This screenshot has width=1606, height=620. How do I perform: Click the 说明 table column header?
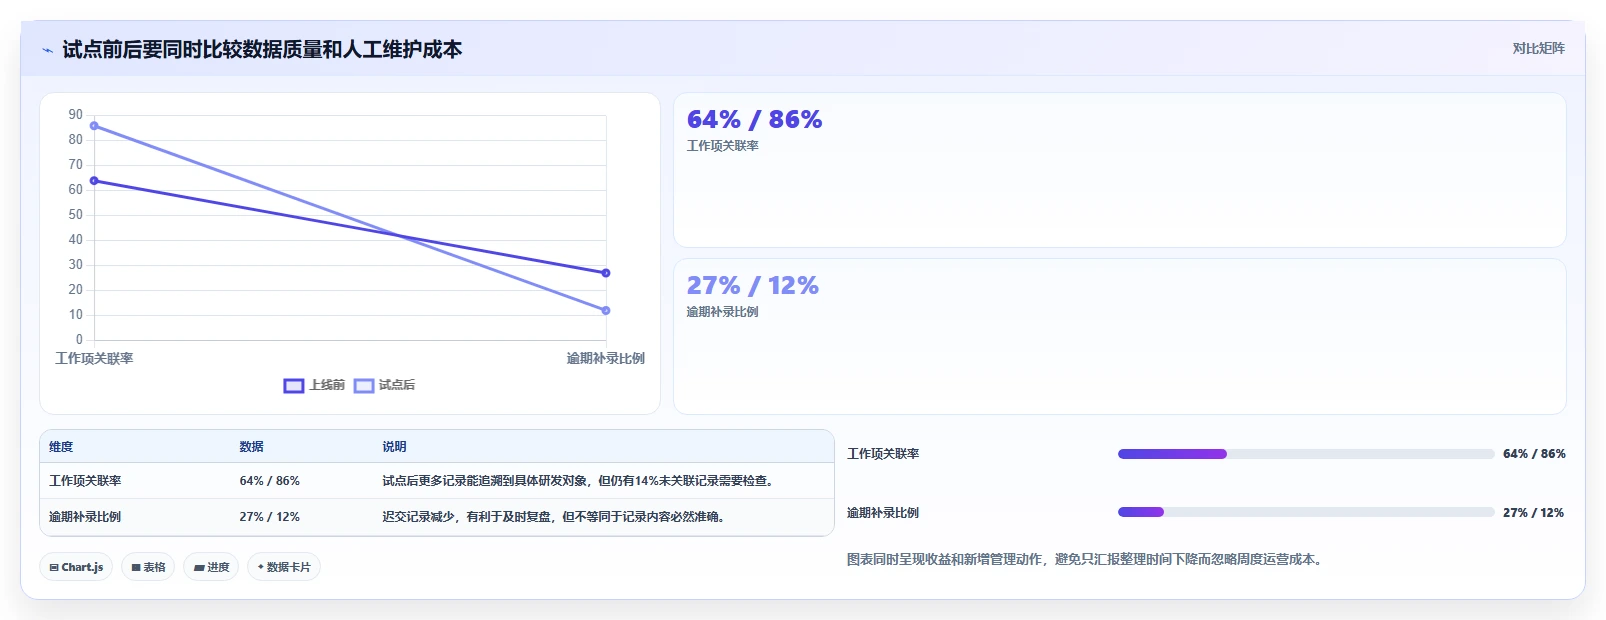(394, 447)
